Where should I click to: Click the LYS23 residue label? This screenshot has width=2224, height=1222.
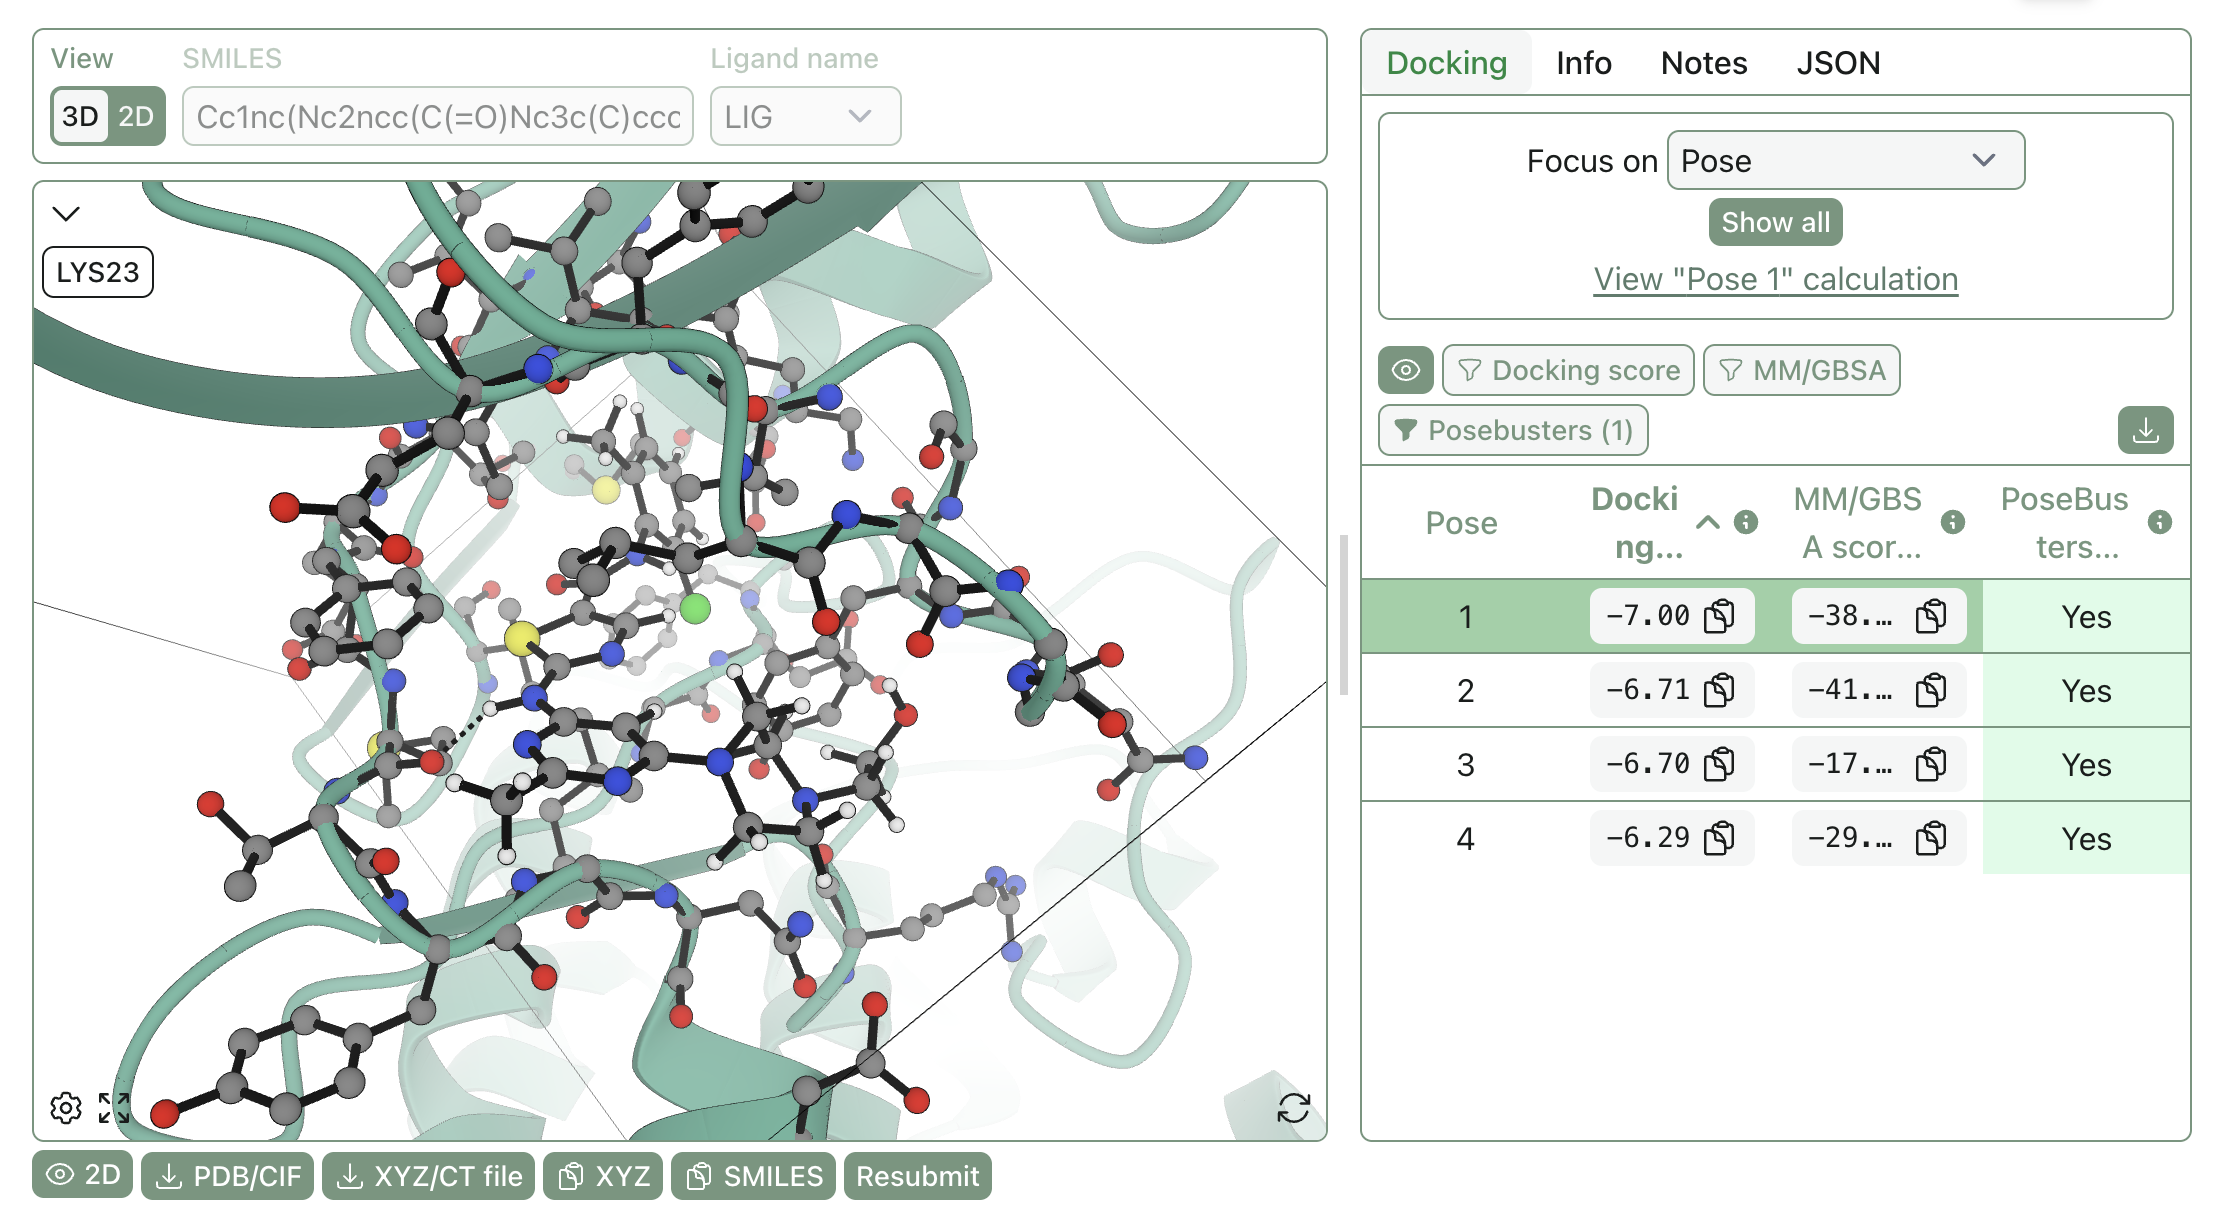tap(98, 272)
